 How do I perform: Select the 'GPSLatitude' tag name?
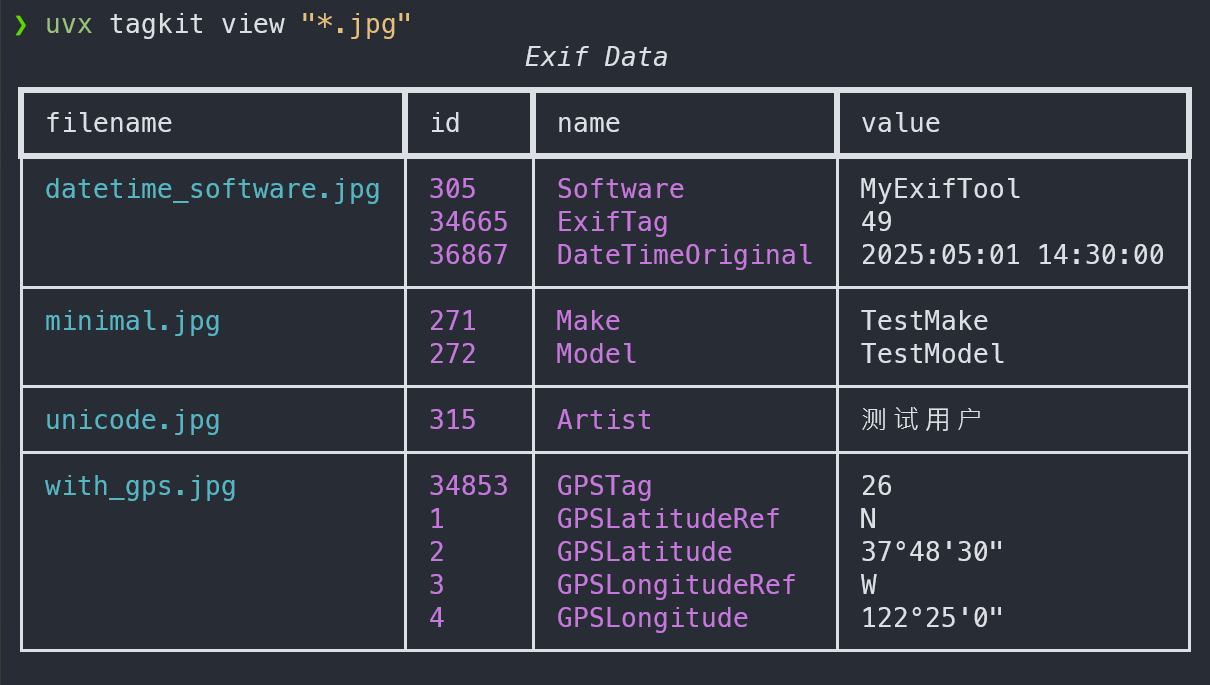(644, 552)
